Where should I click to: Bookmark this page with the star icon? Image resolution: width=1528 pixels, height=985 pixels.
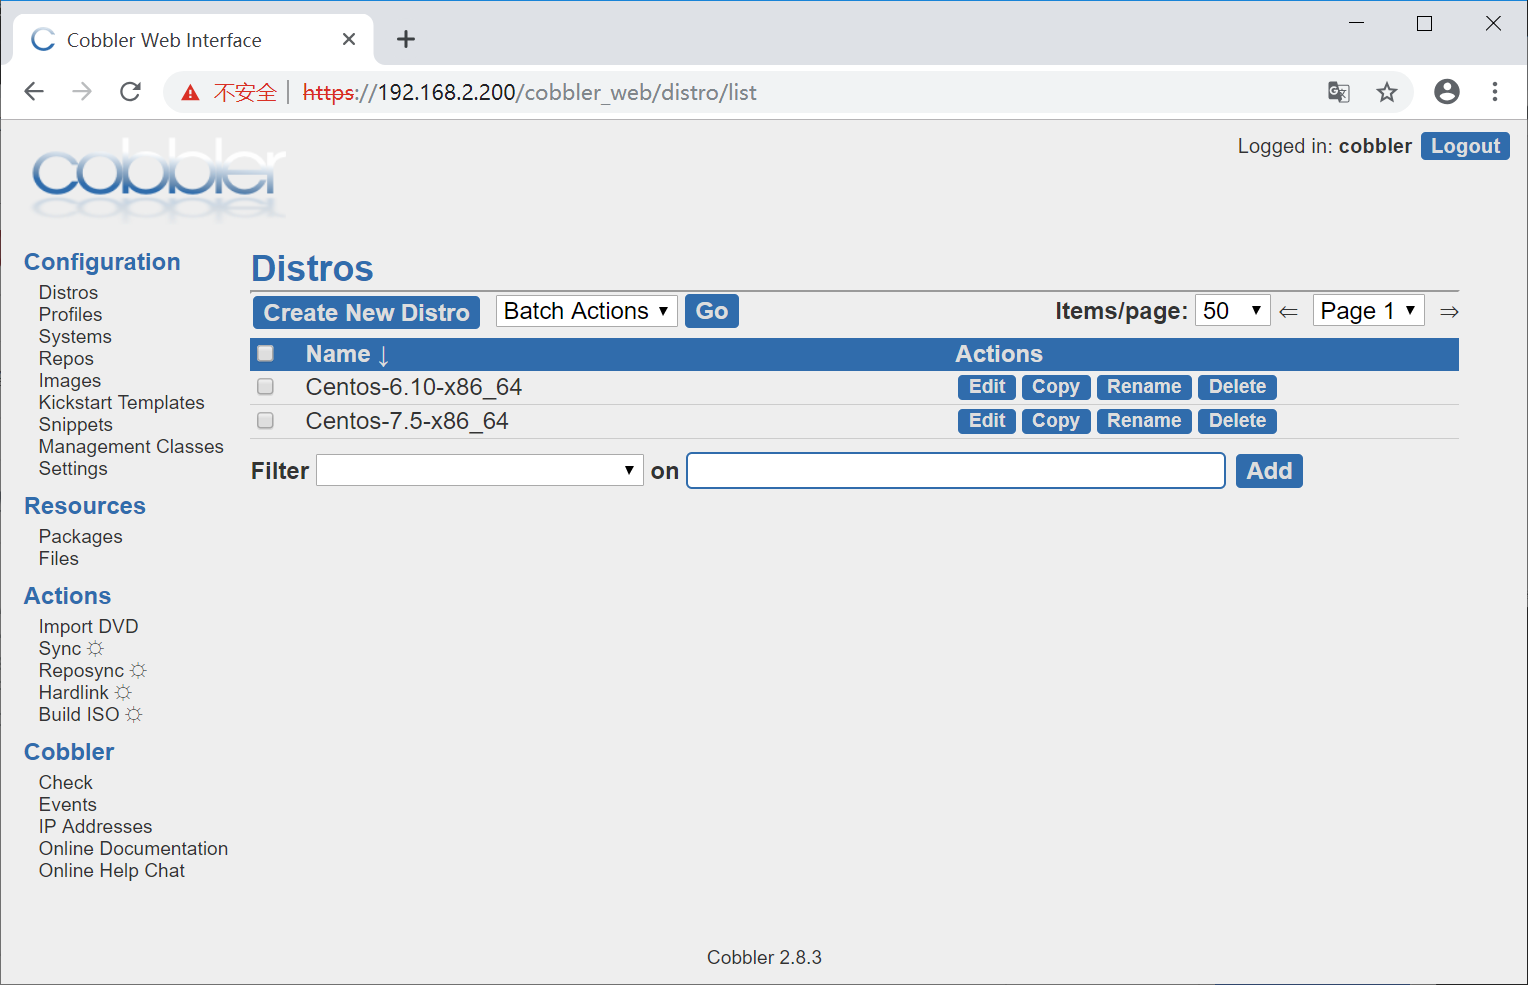(1386, 92)
